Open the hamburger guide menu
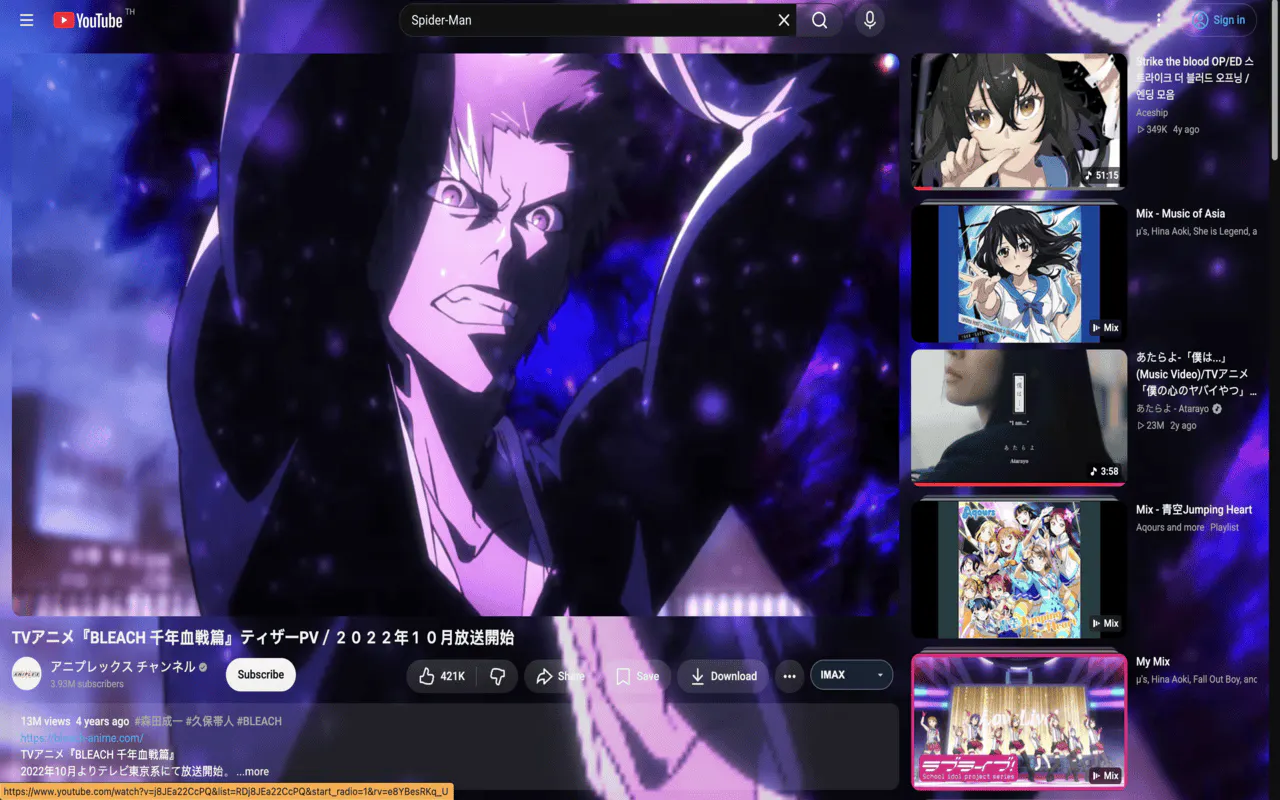 point(27,20)
